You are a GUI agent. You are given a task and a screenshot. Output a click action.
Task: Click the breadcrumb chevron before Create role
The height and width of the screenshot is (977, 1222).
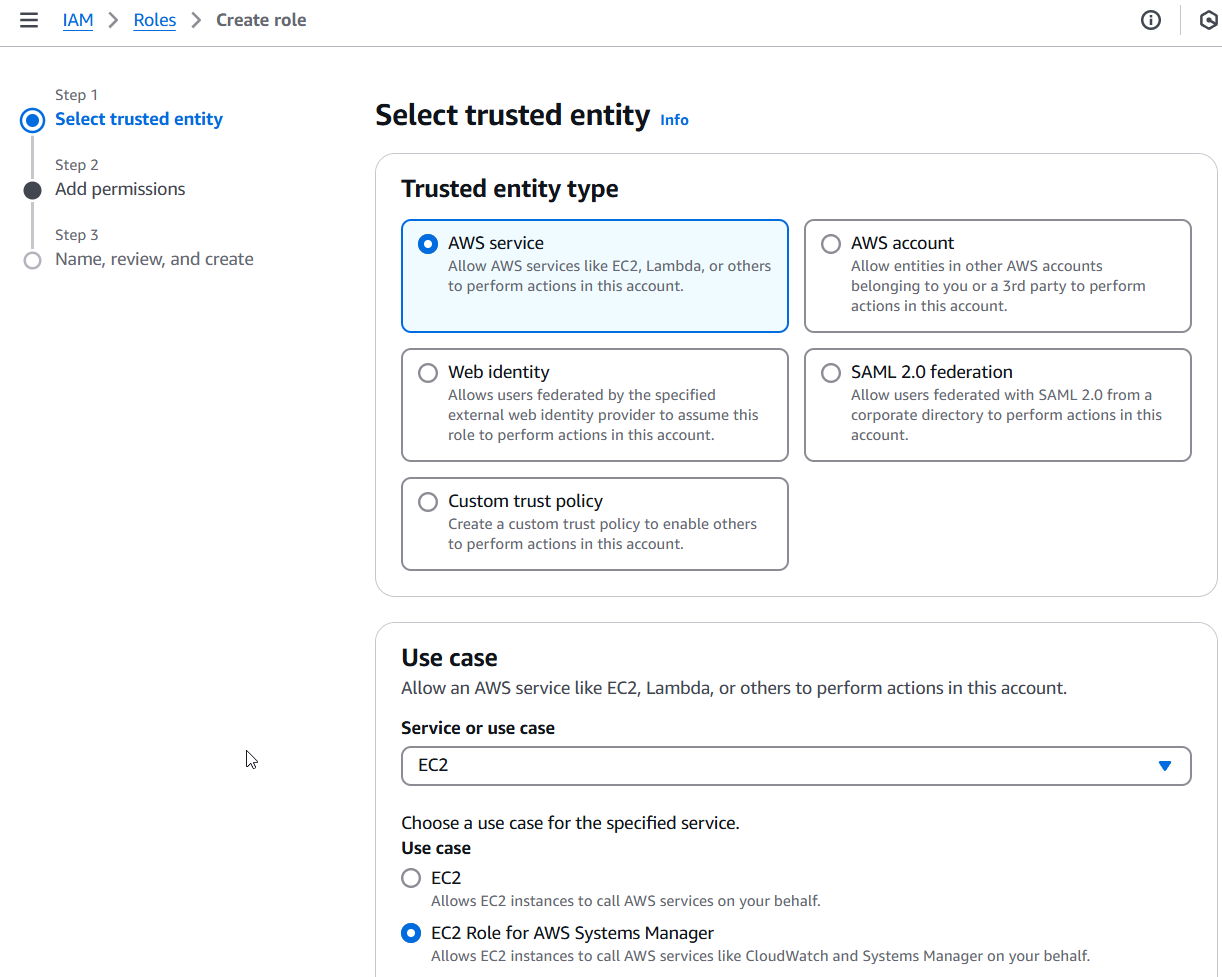[196, 20]
